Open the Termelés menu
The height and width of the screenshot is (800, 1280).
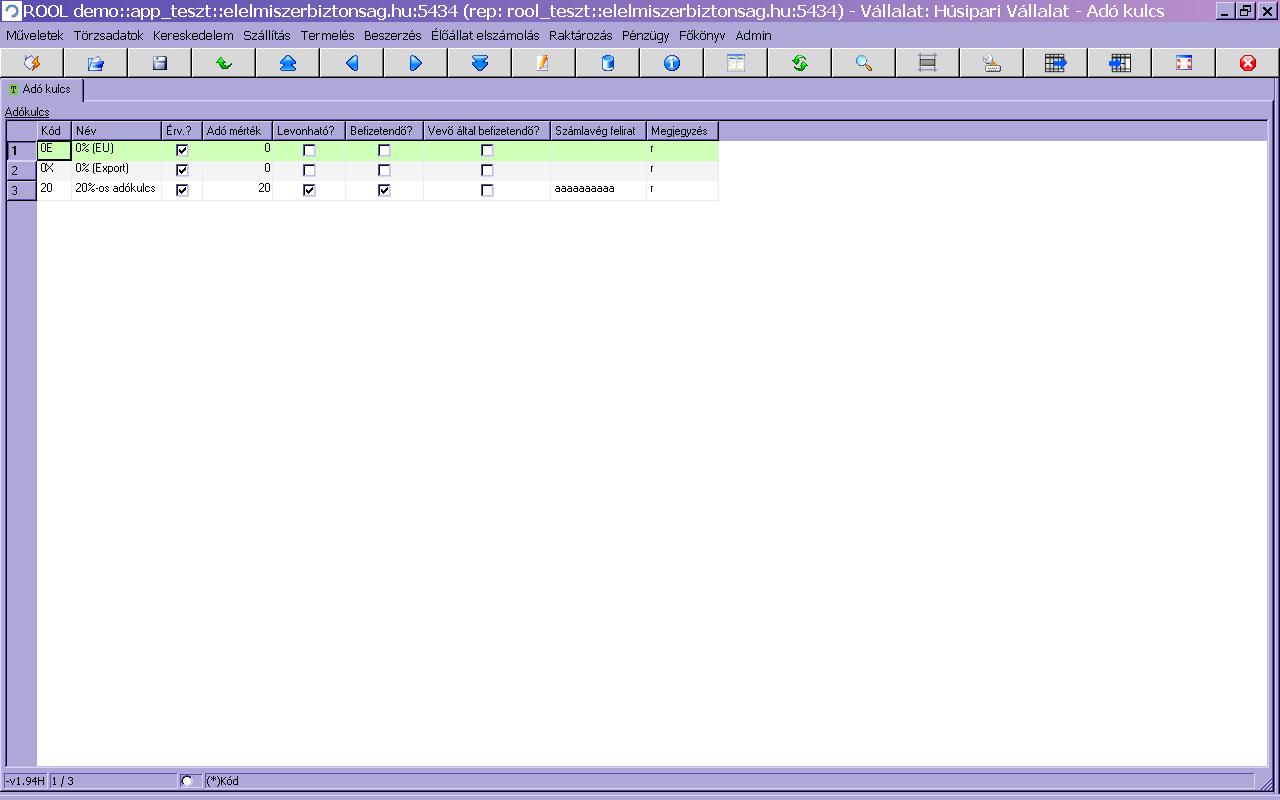pyautogui.click(x=327, y=35)
